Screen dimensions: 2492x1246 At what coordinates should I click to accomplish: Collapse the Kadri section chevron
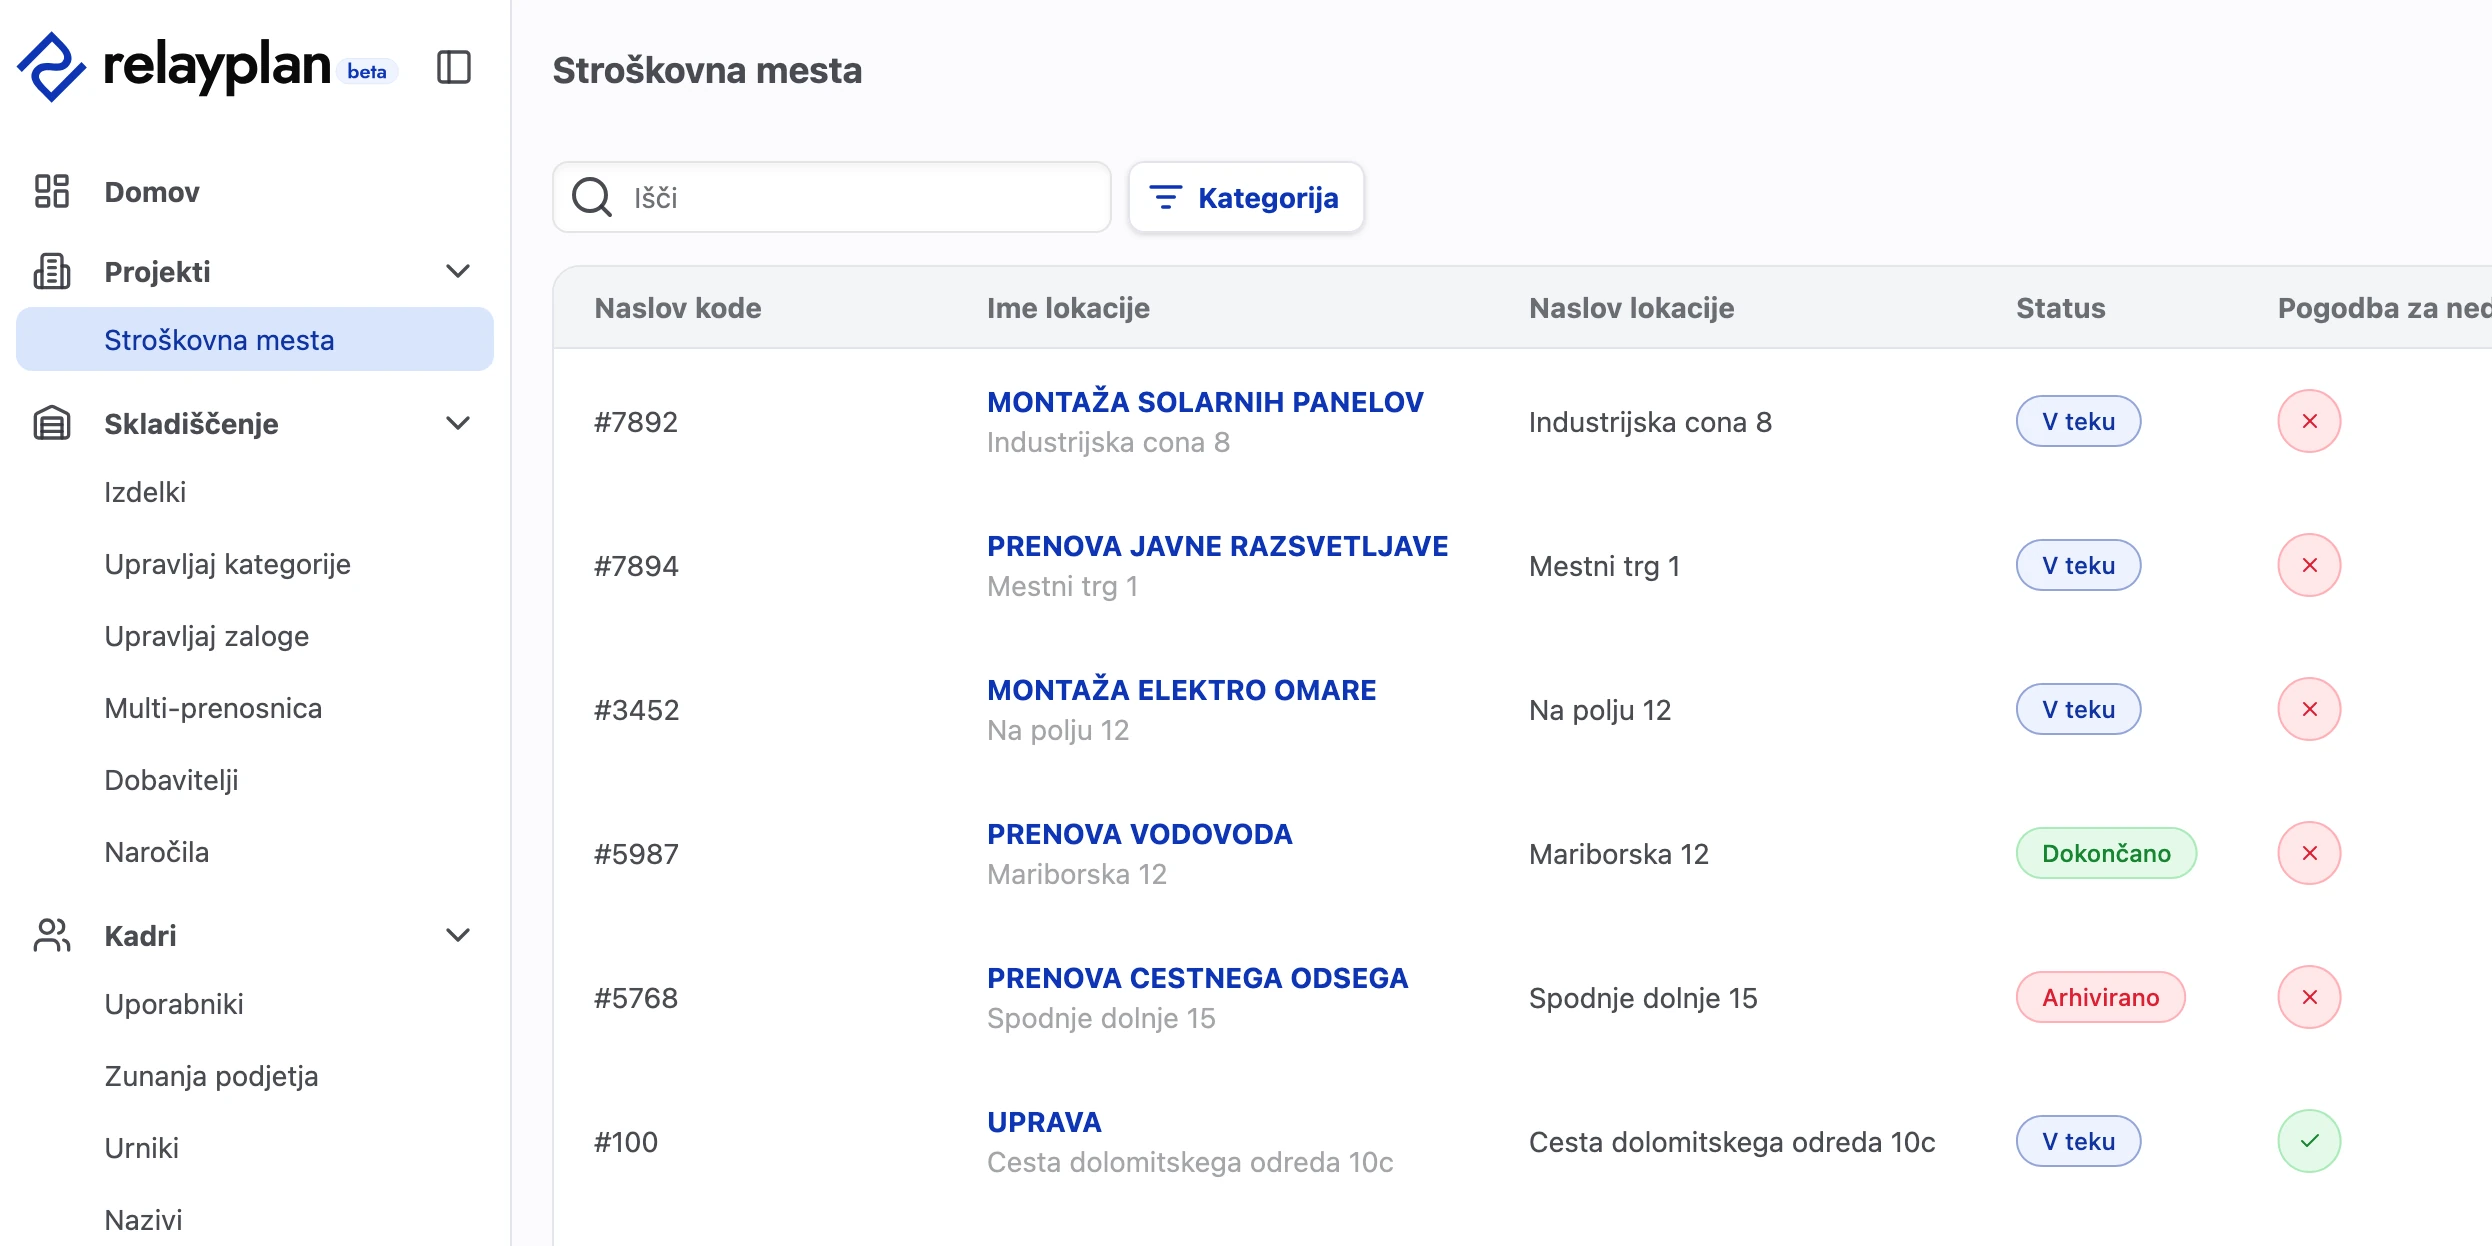458,935
